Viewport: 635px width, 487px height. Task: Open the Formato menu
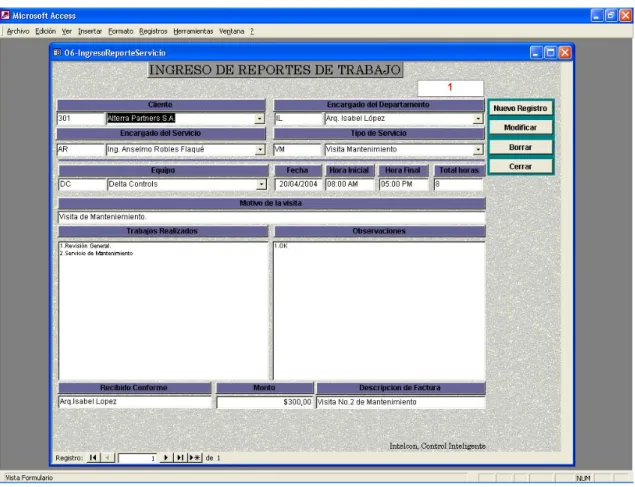tap(121, 31)
